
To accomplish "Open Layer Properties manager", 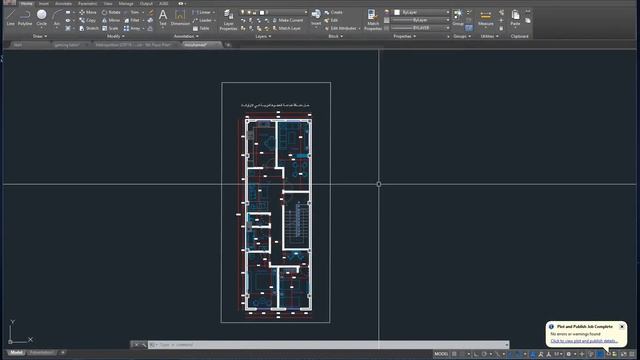I will [x=228, y=20].
